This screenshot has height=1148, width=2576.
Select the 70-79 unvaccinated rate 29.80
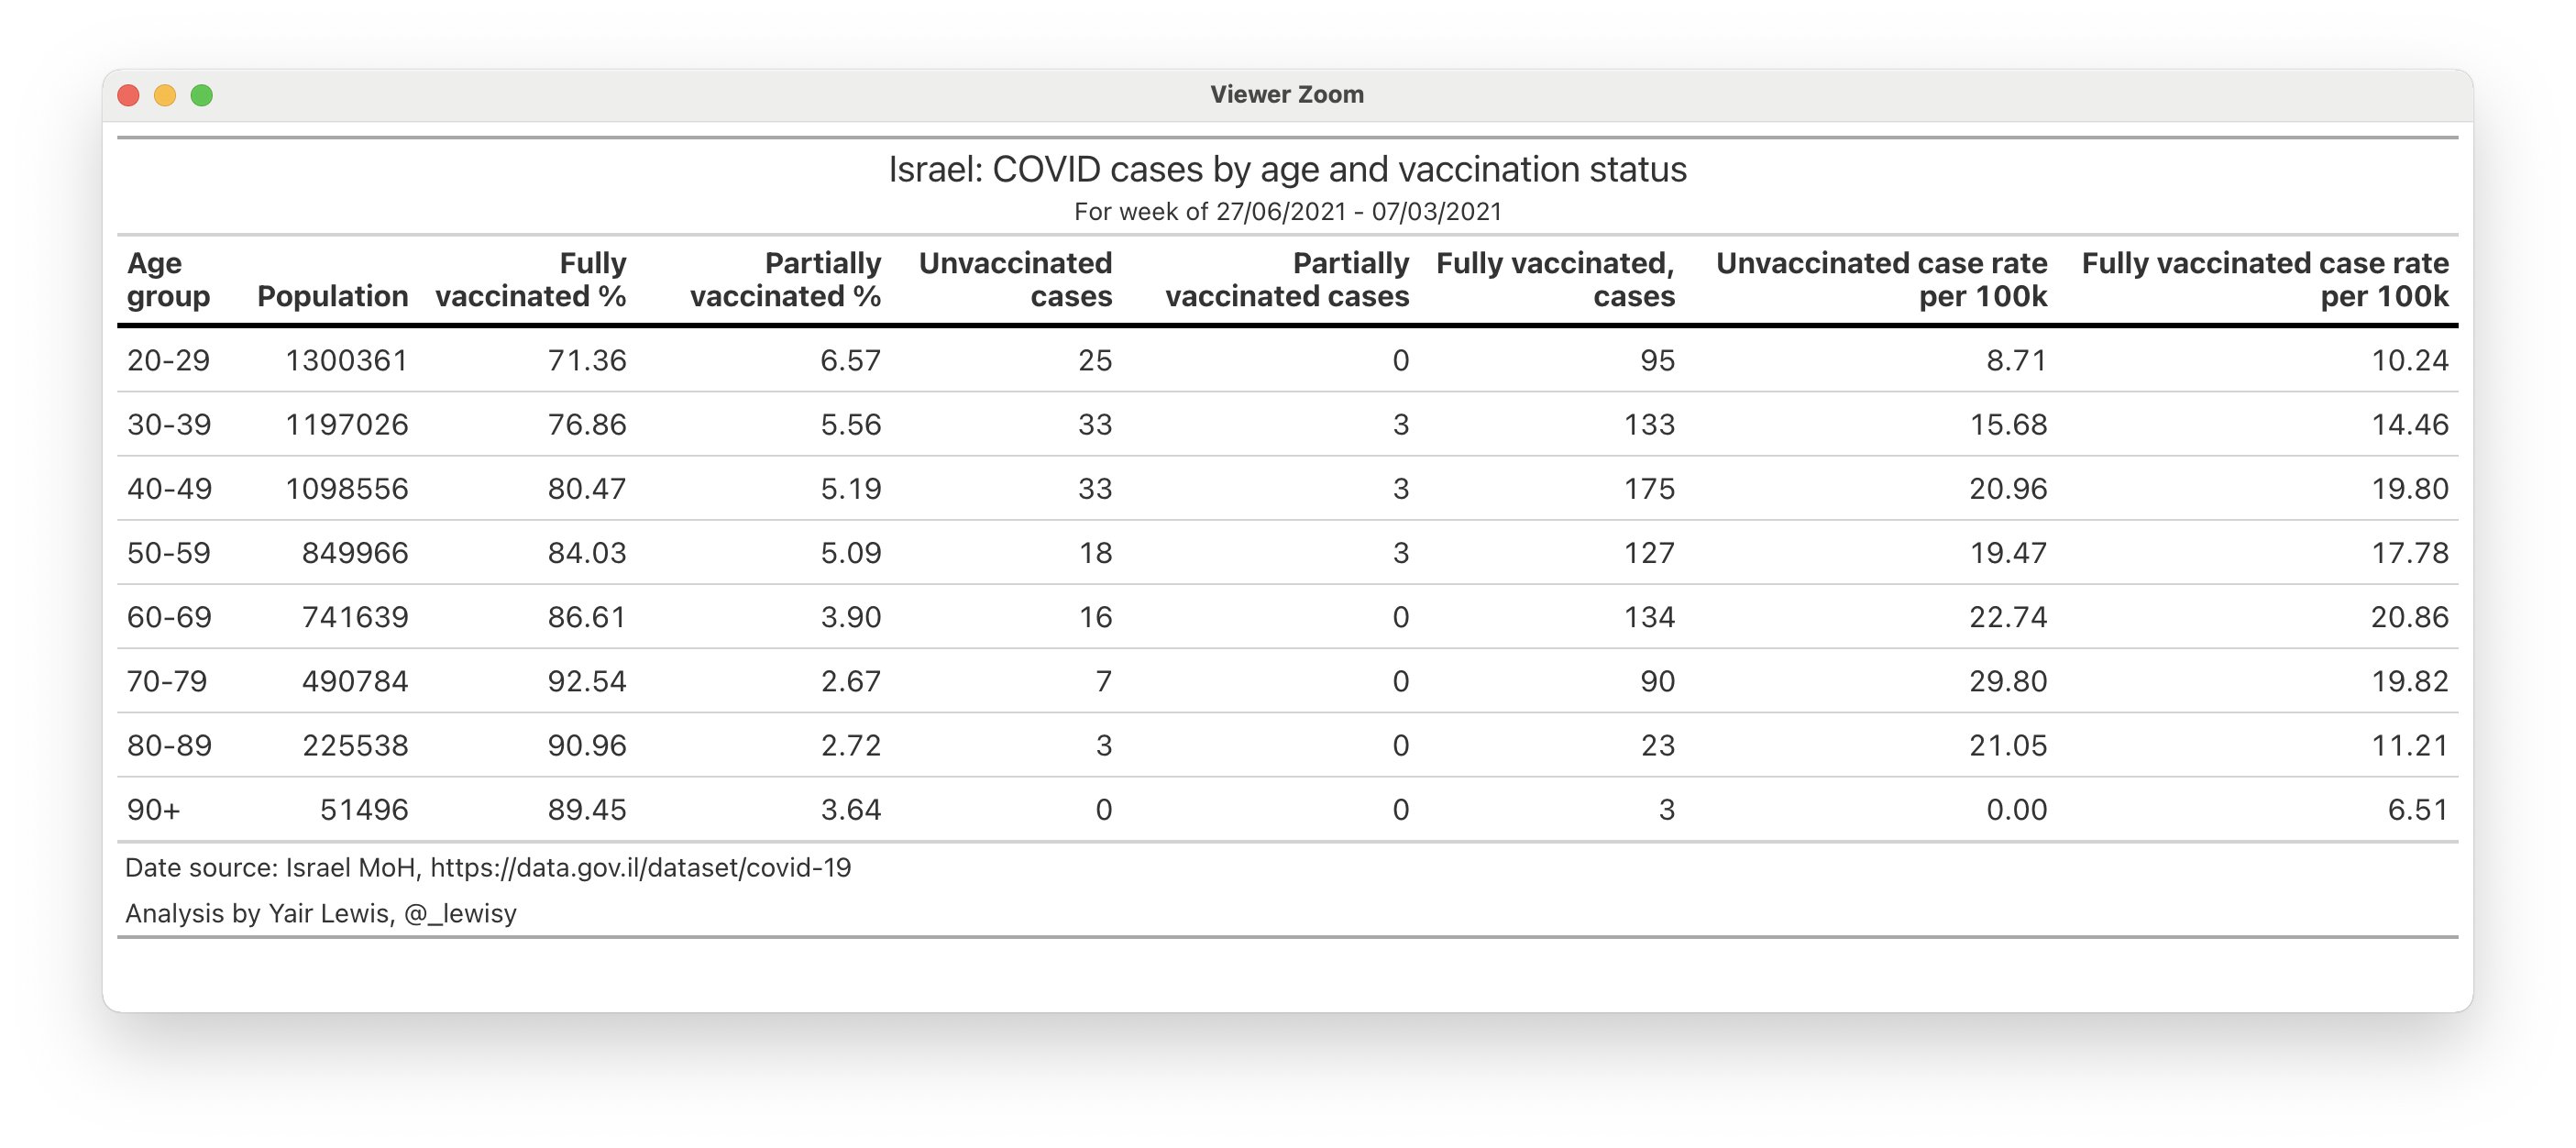2008,681
